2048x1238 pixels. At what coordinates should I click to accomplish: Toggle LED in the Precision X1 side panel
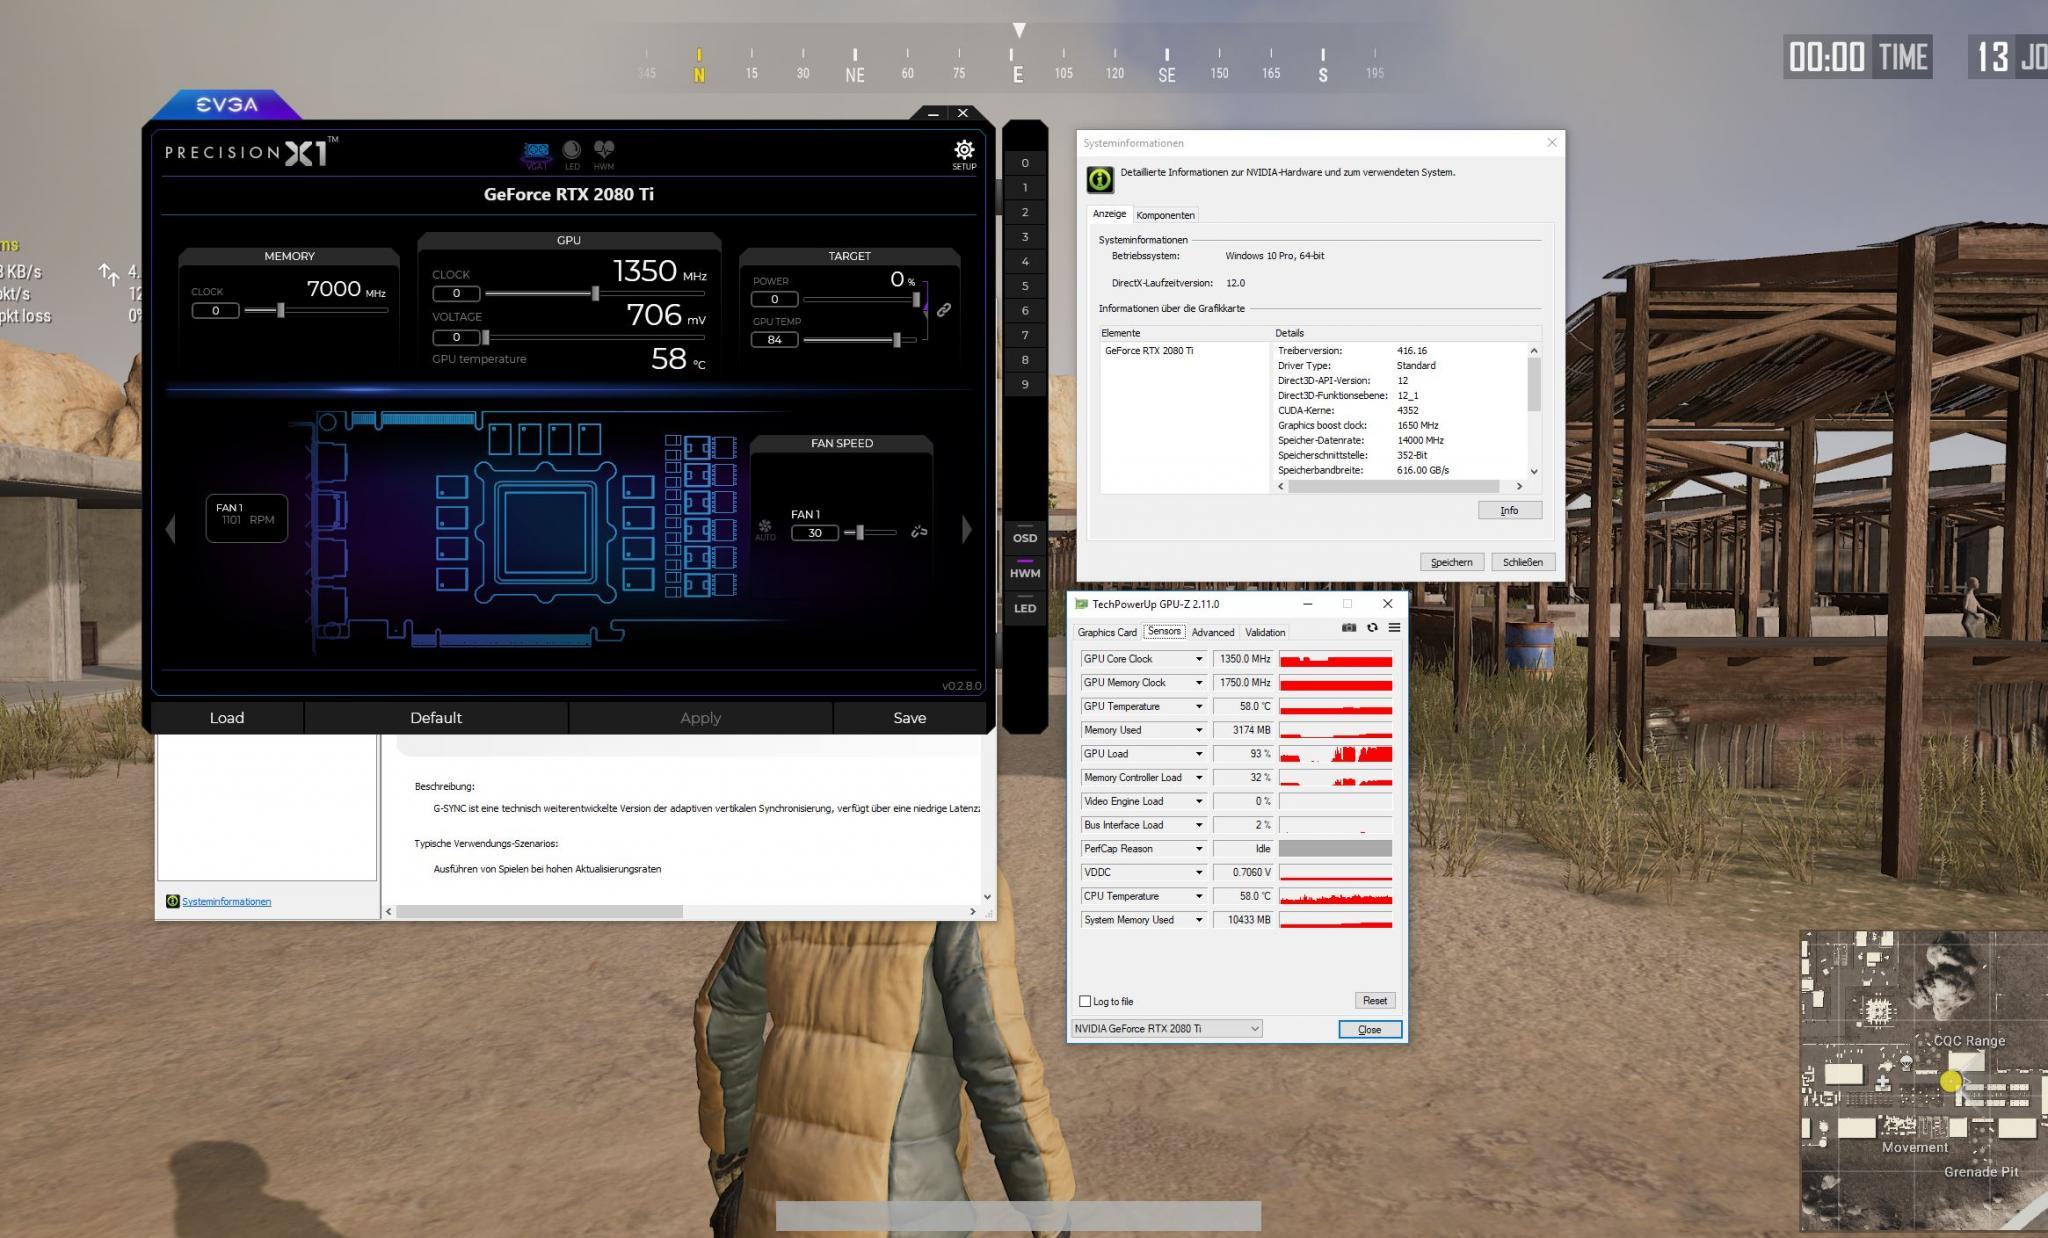click(1025, 608)
